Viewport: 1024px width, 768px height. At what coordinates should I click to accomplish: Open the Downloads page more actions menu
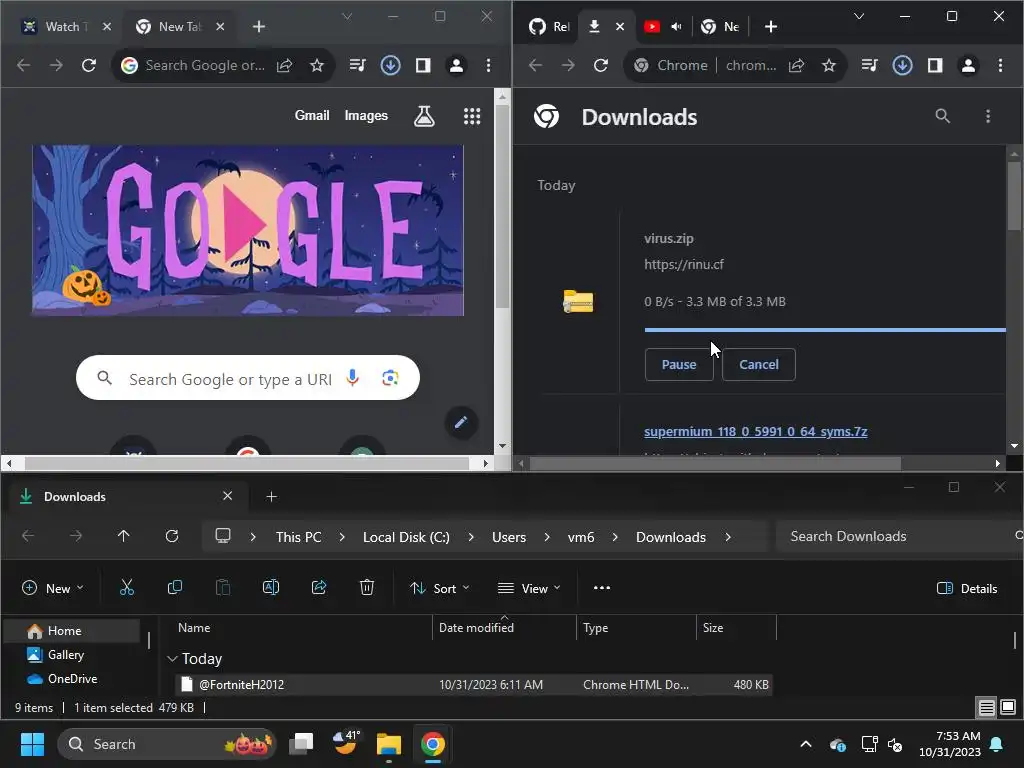click(x=988, y=116)
